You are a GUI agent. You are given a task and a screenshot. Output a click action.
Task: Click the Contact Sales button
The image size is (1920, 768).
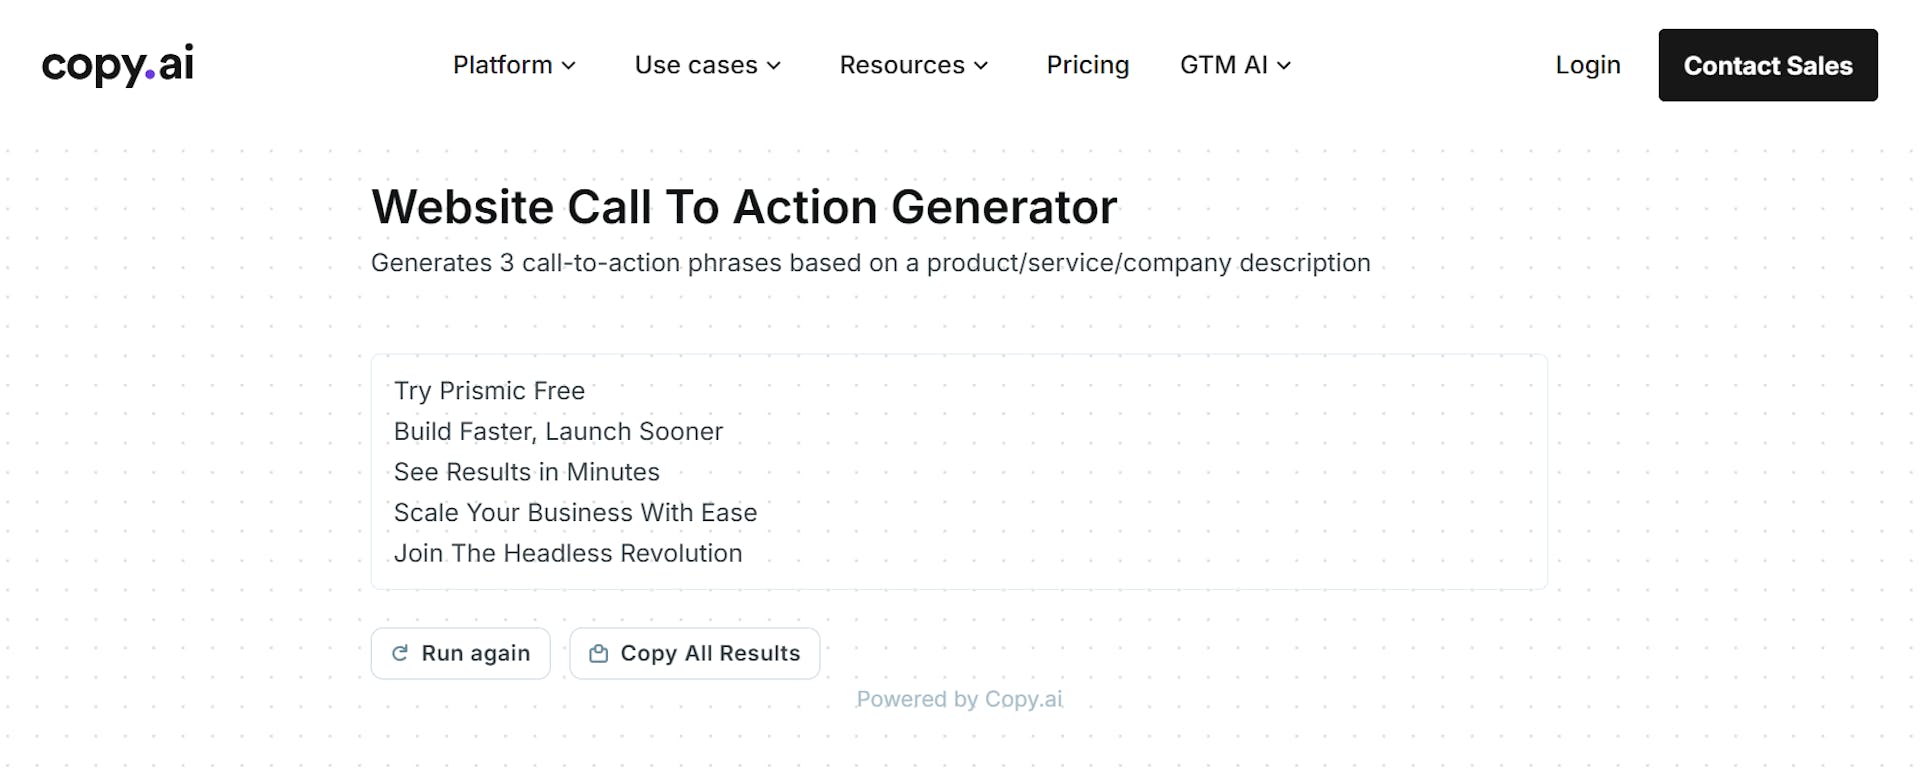point(1768,65)
